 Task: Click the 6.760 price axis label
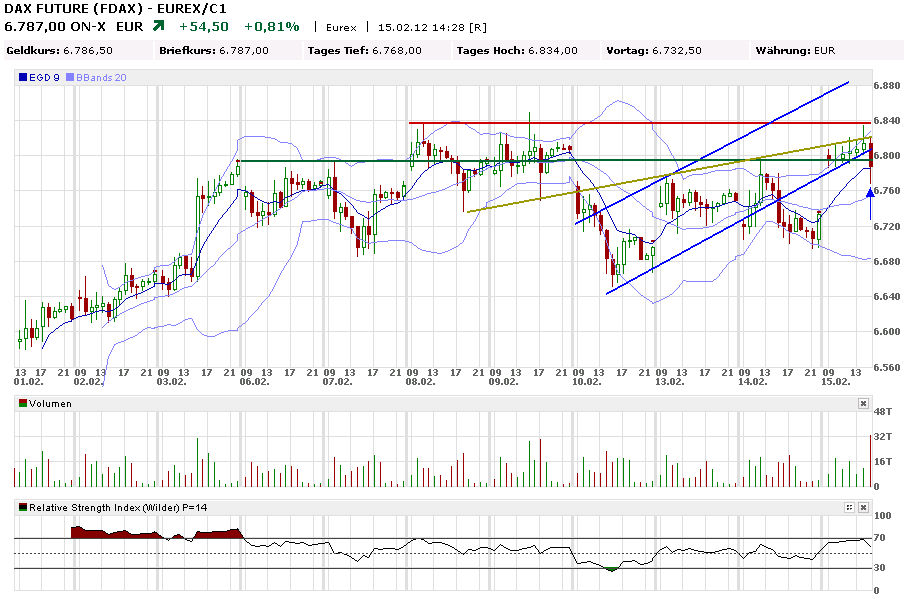(887, 191)
